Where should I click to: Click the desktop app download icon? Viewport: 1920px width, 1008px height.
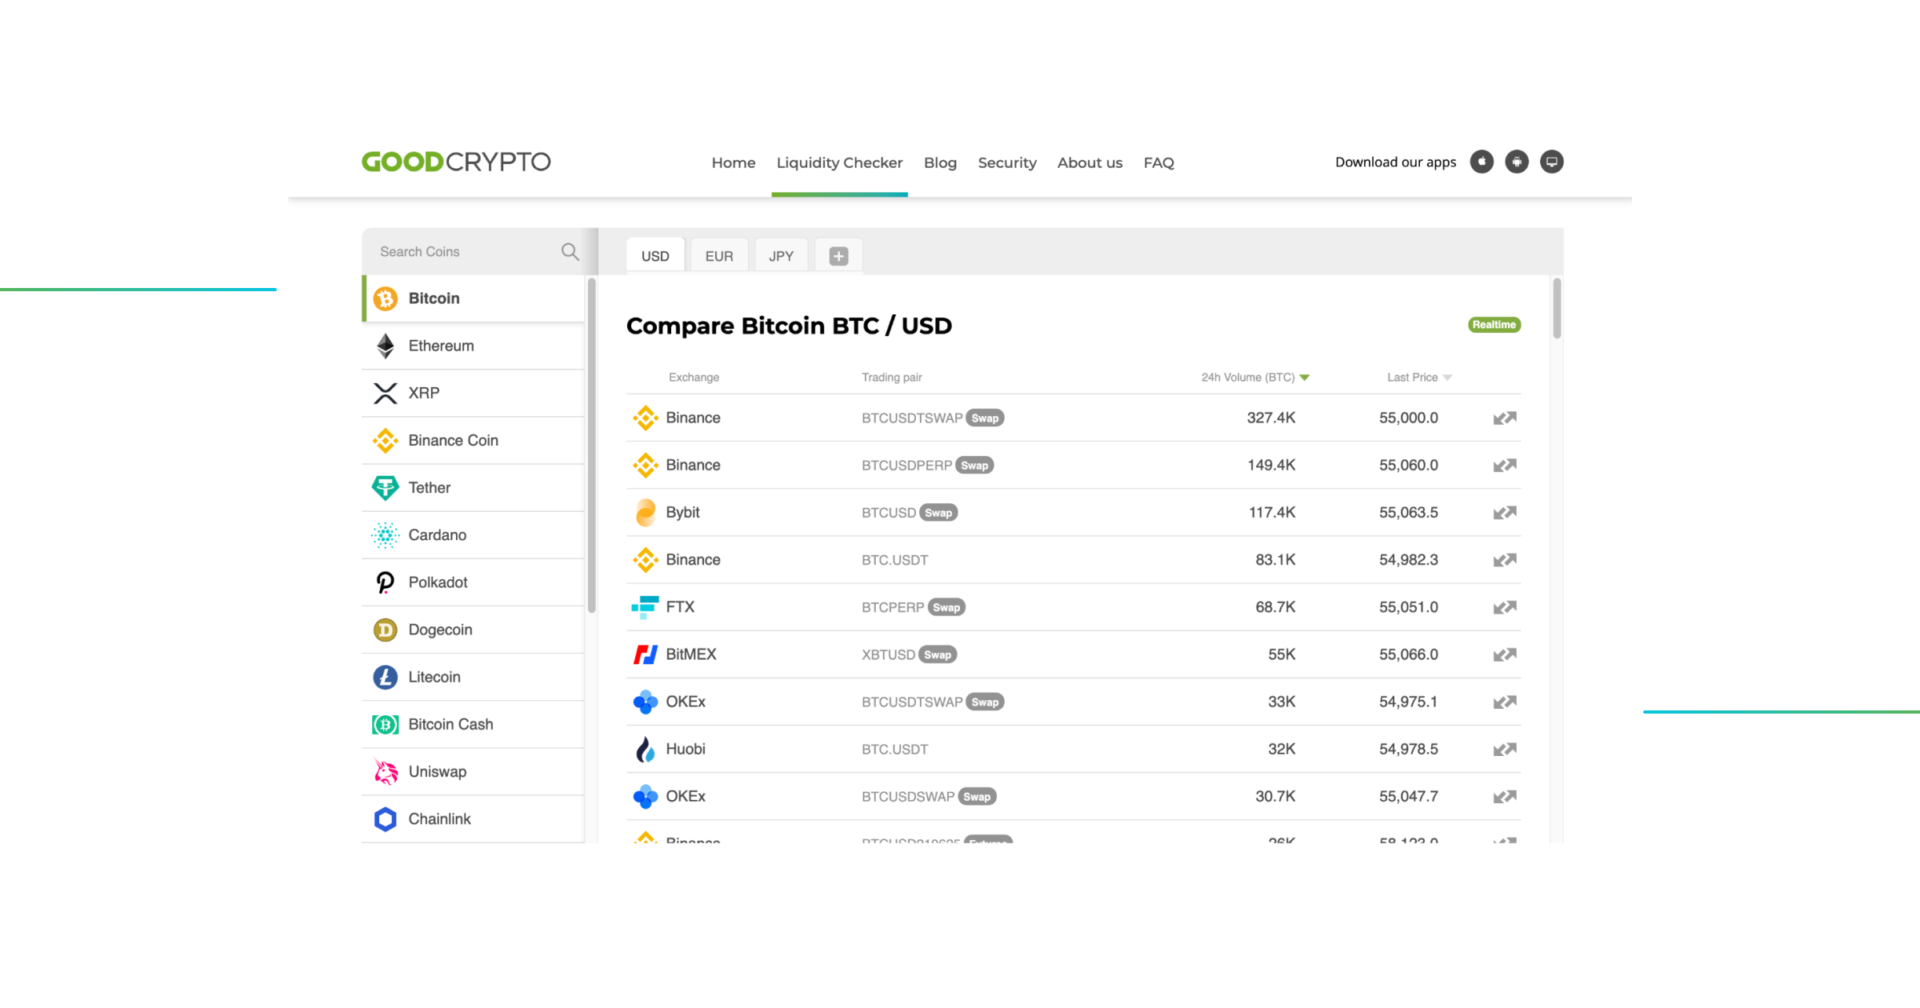(1551, 161)
